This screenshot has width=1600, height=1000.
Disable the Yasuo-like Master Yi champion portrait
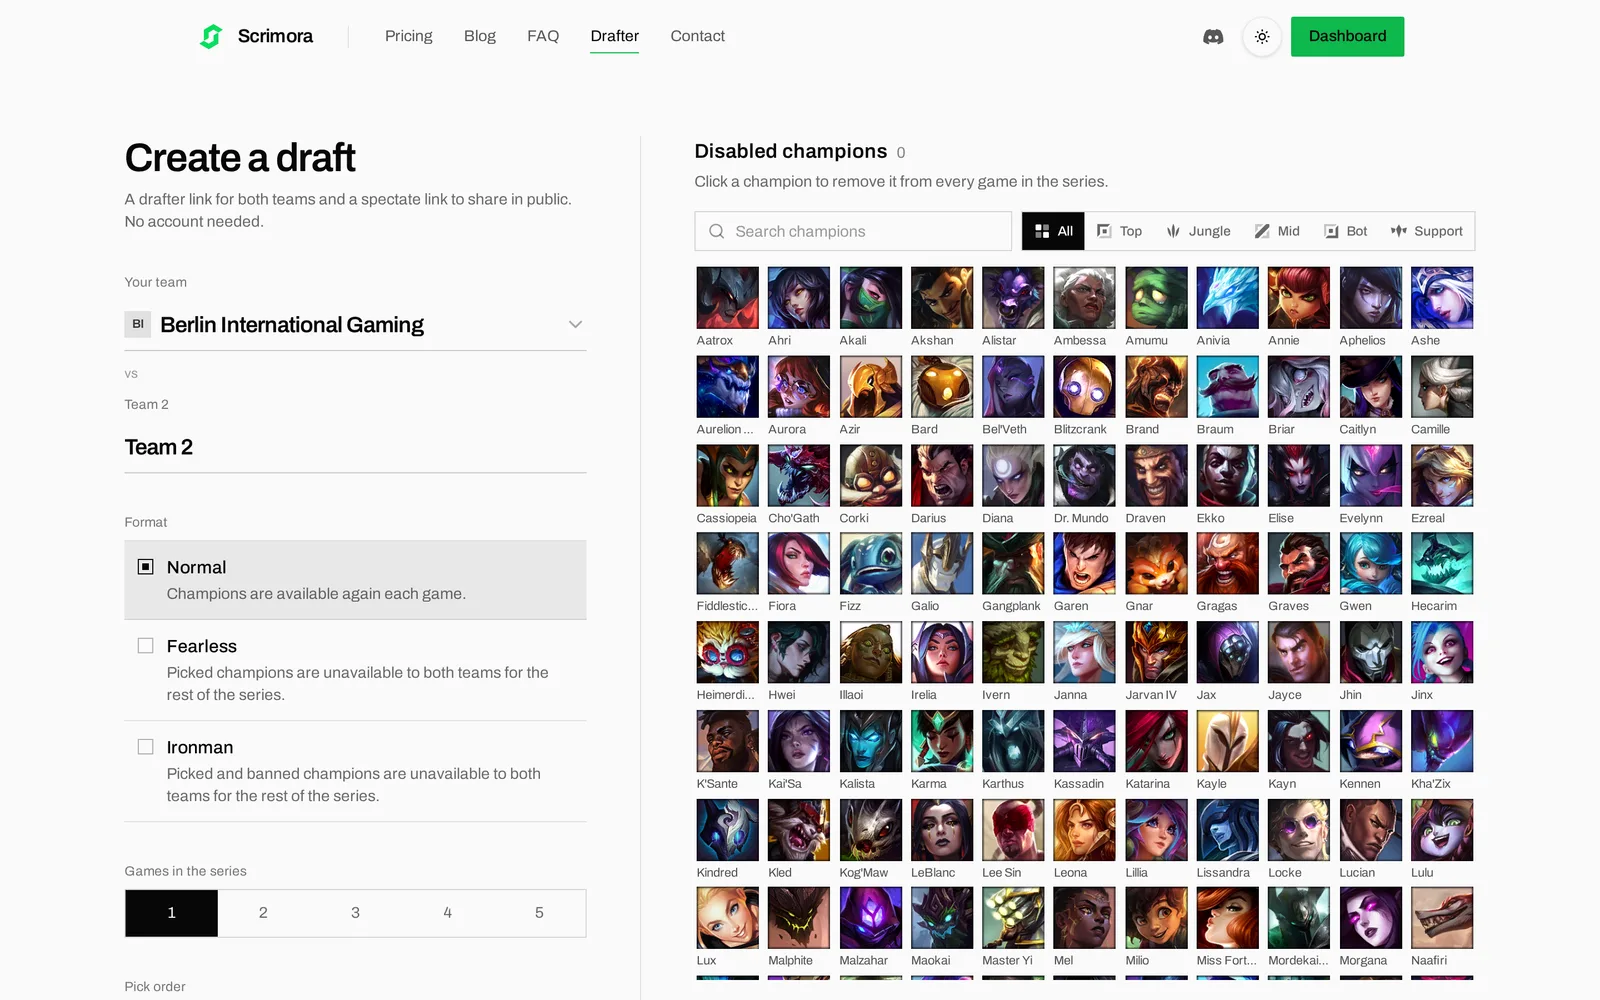click(1013, 919)
